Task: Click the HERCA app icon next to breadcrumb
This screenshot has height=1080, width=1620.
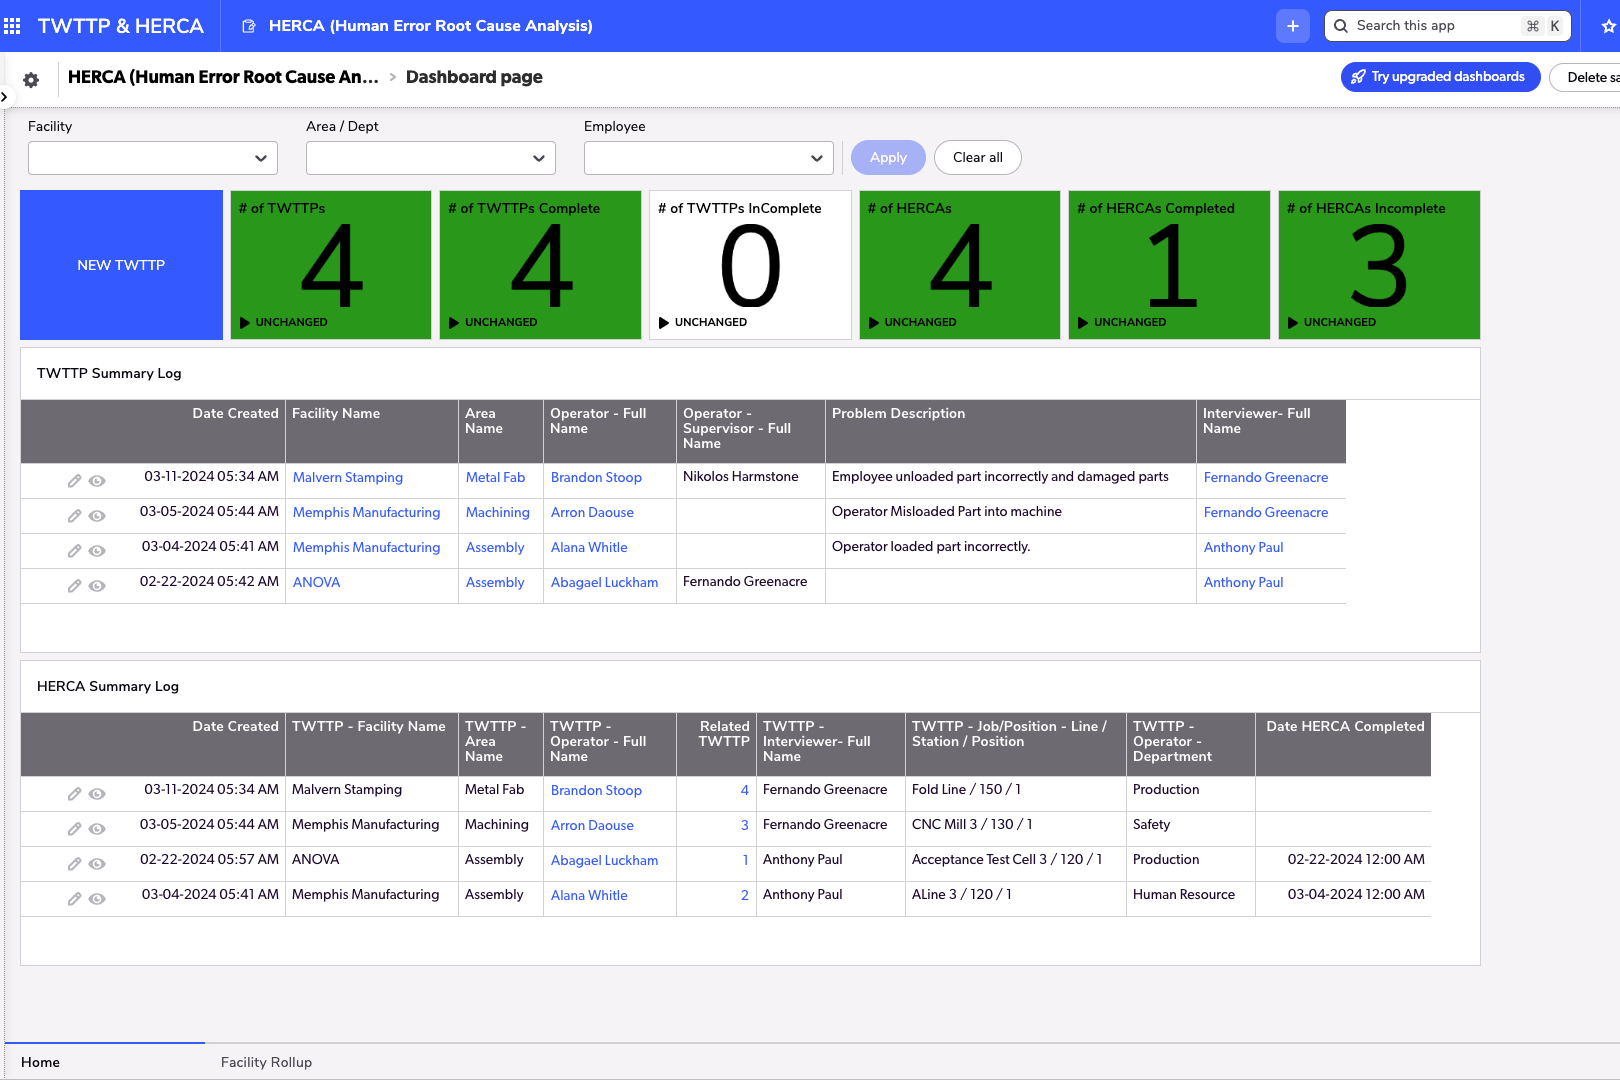Action: [x=247, y=25]
